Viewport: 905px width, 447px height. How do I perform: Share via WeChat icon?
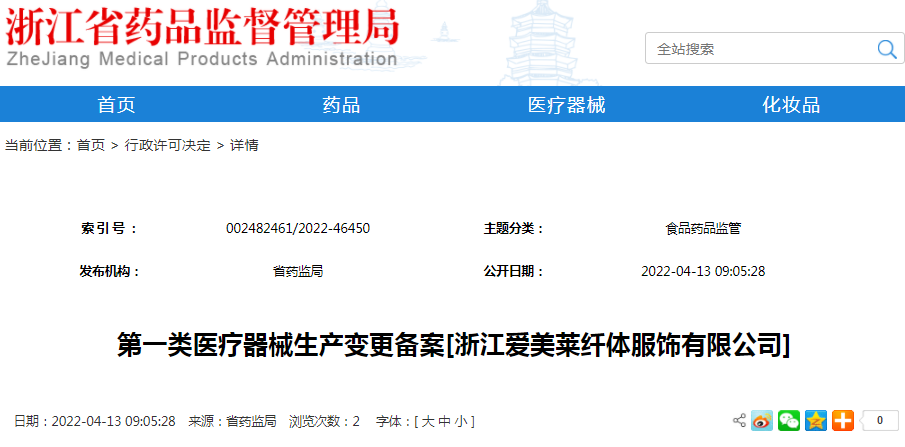point(788,420)
